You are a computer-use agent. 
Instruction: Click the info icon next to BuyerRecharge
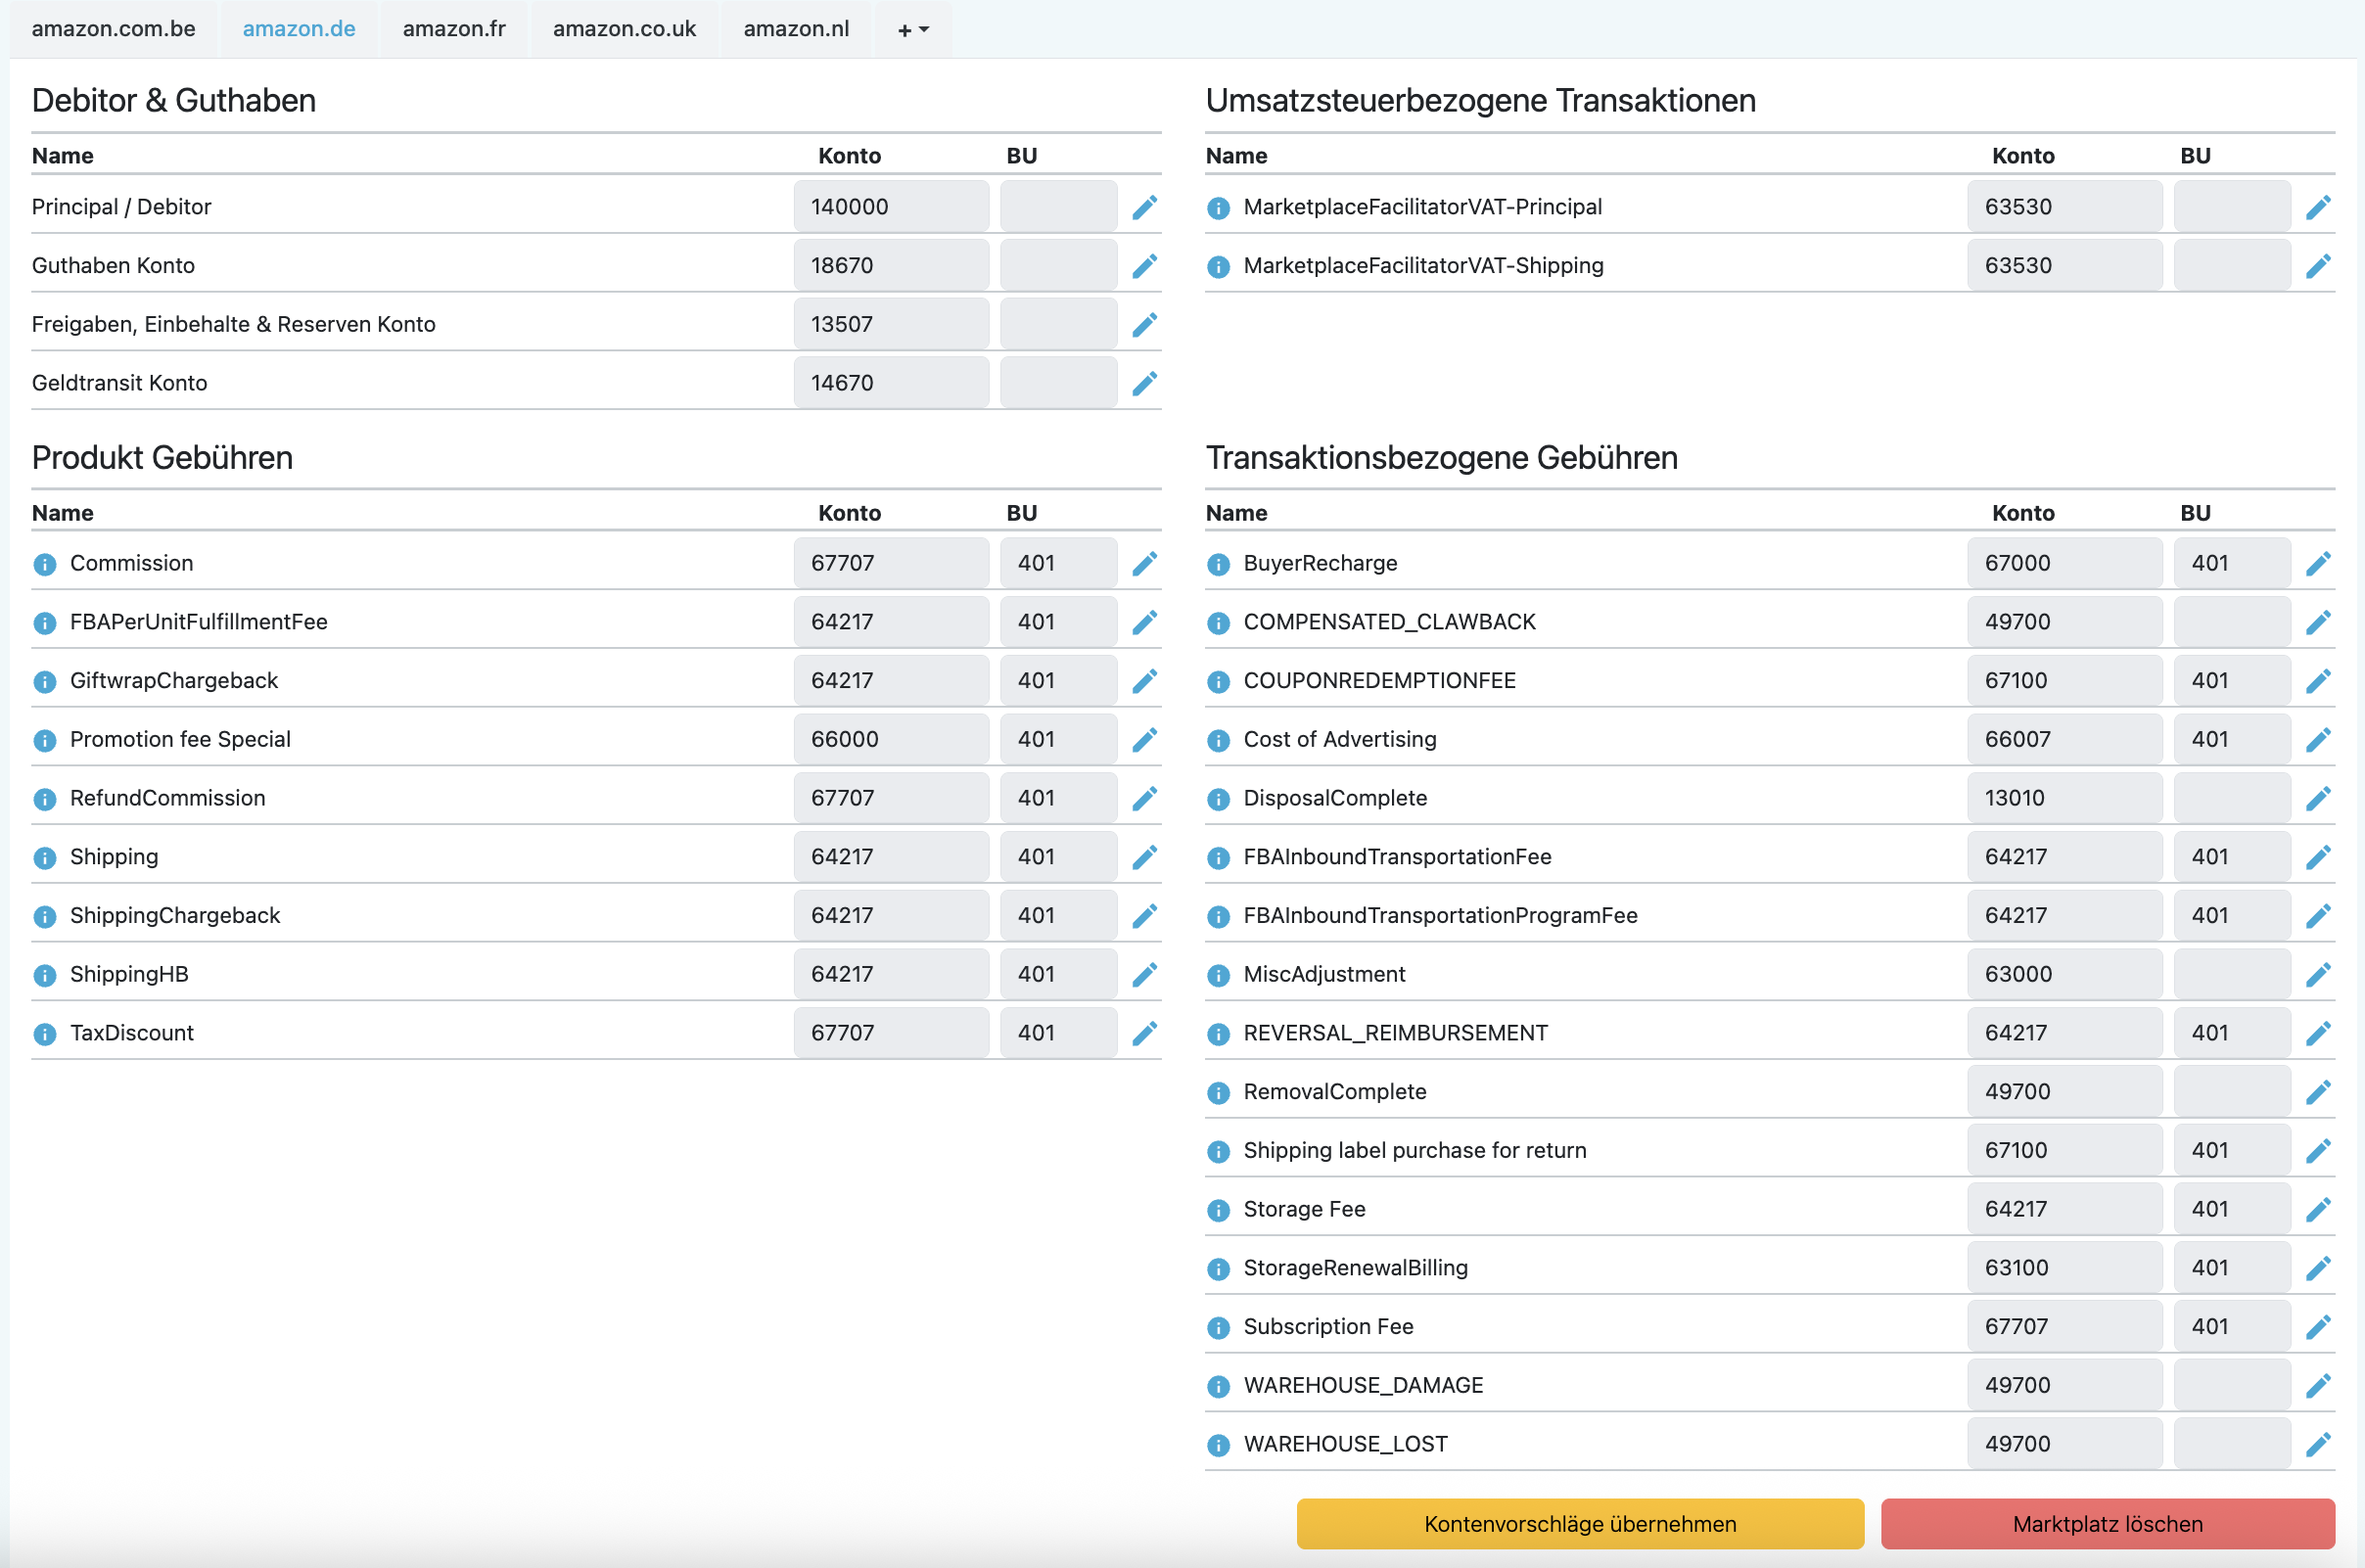[x=1218, y=565]
